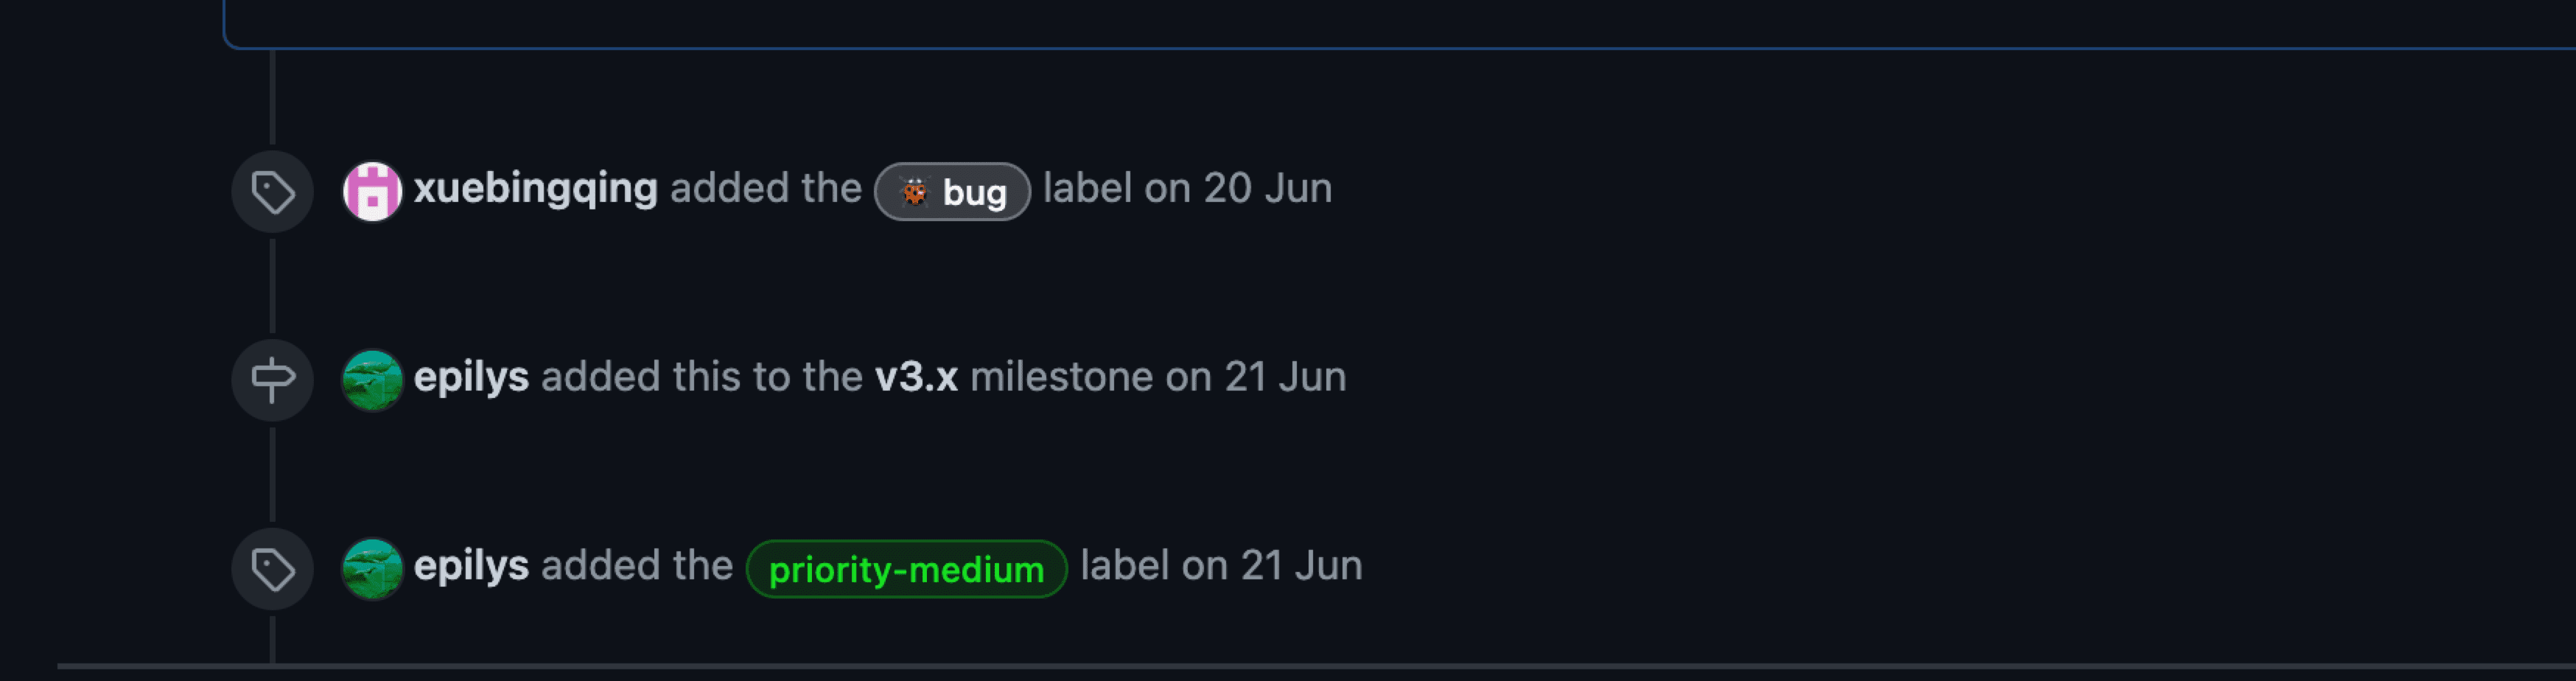Click xuebingqing's pink avatar
This screenshot has height=681, width=2576.
(372, 191)
